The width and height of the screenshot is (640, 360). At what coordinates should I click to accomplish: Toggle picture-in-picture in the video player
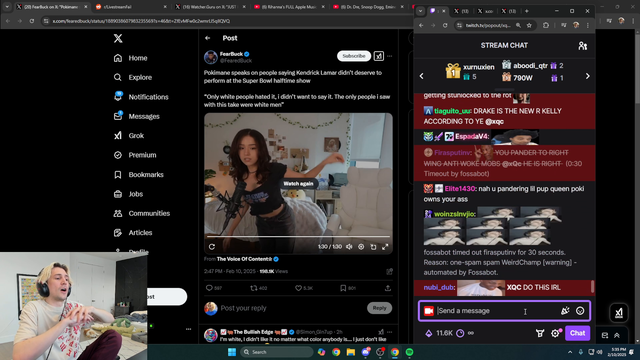point(373,247)
